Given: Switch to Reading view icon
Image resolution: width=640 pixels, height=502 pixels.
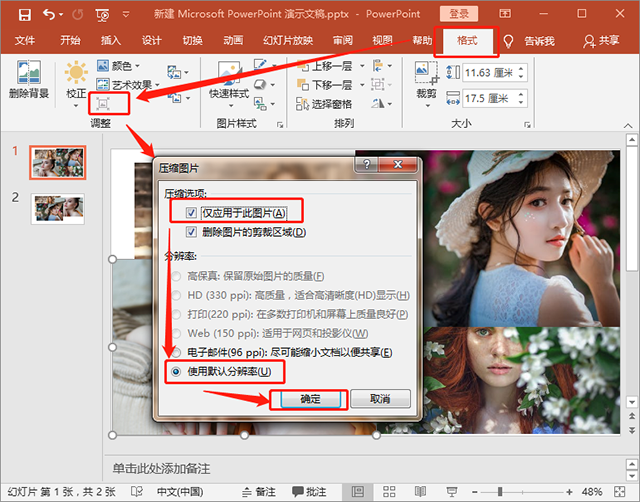Looking at the screenshot, I should [420, 491].
